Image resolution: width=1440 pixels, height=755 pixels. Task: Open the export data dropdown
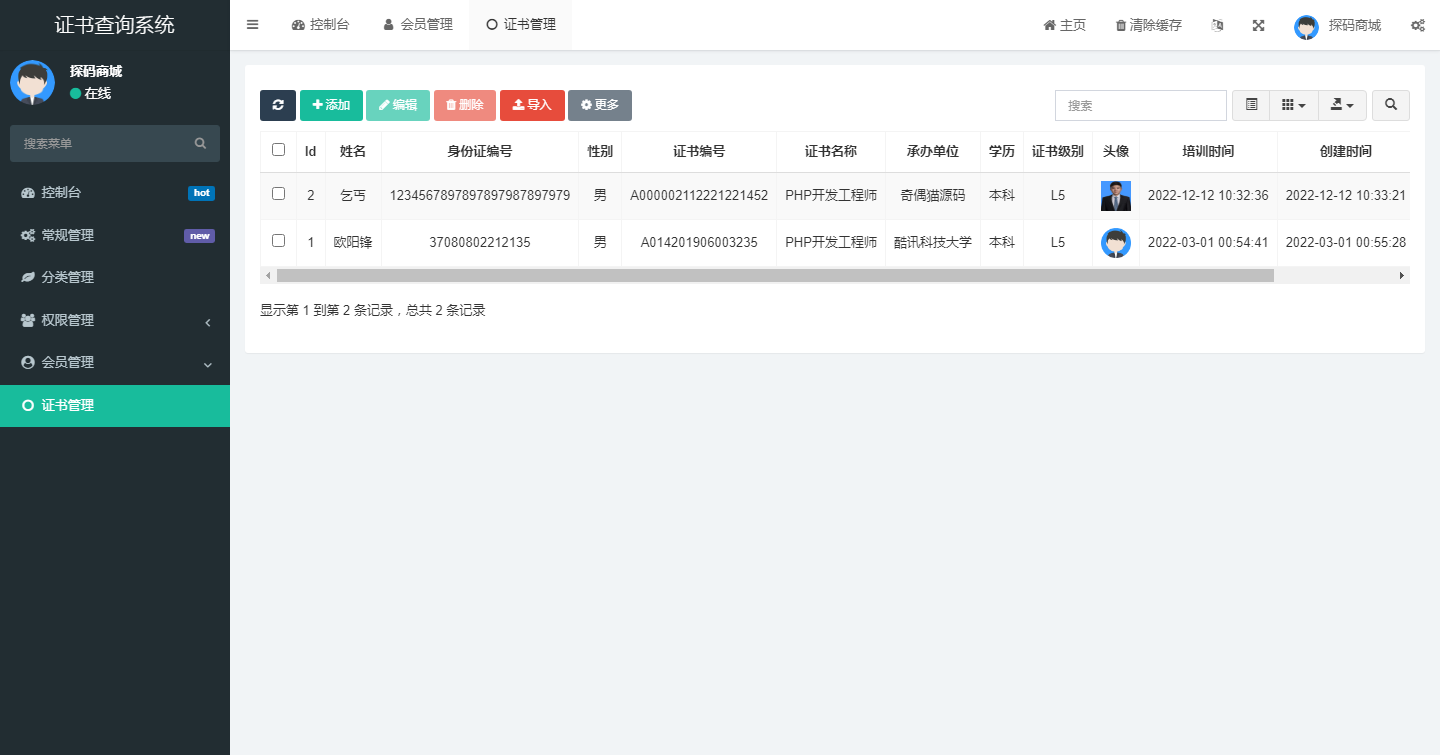coord(1342,105)
